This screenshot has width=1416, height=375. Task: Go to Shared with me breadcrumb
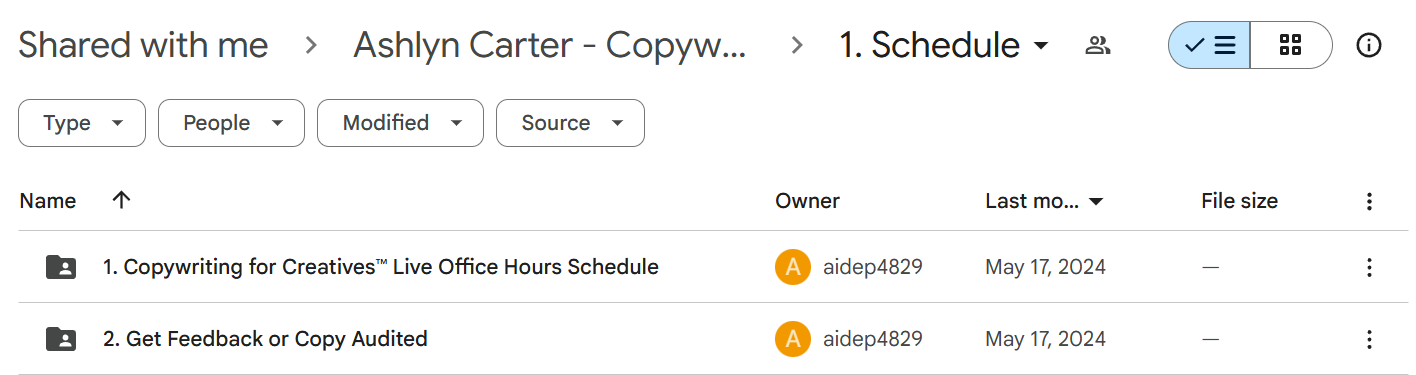click(143, 45)
